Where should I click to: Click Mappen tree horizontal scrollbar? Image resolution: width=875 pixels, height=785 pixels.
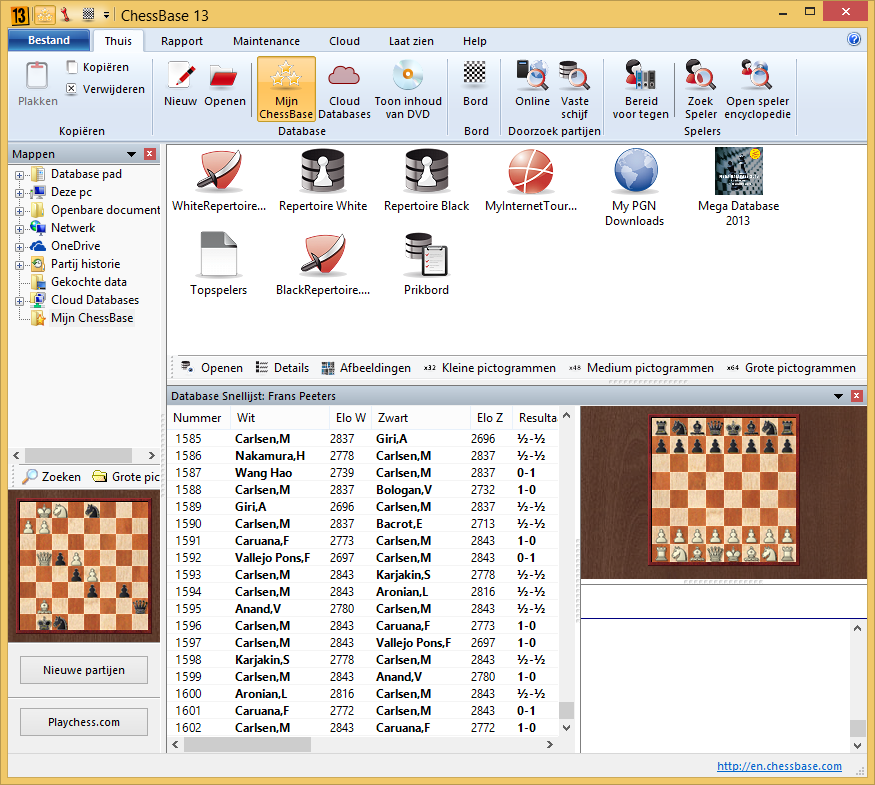(78, 455)
